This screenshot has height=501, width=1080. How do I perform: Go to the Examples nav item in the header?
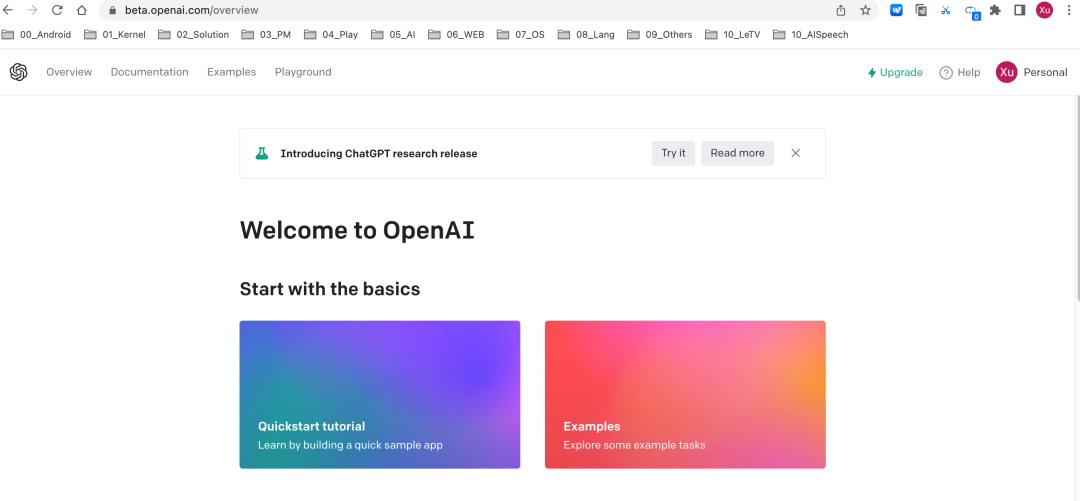231,72
